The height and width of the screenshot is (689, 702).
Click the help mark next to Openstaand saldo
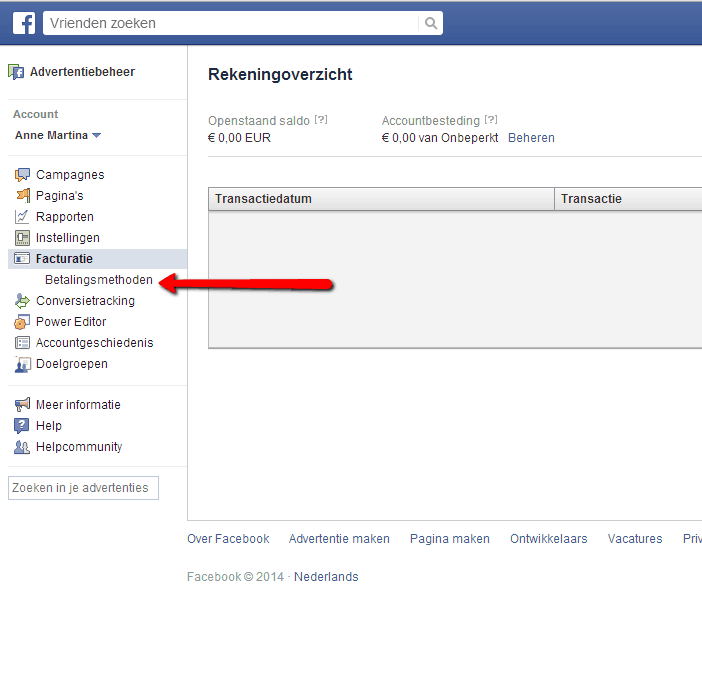point(321,120)
